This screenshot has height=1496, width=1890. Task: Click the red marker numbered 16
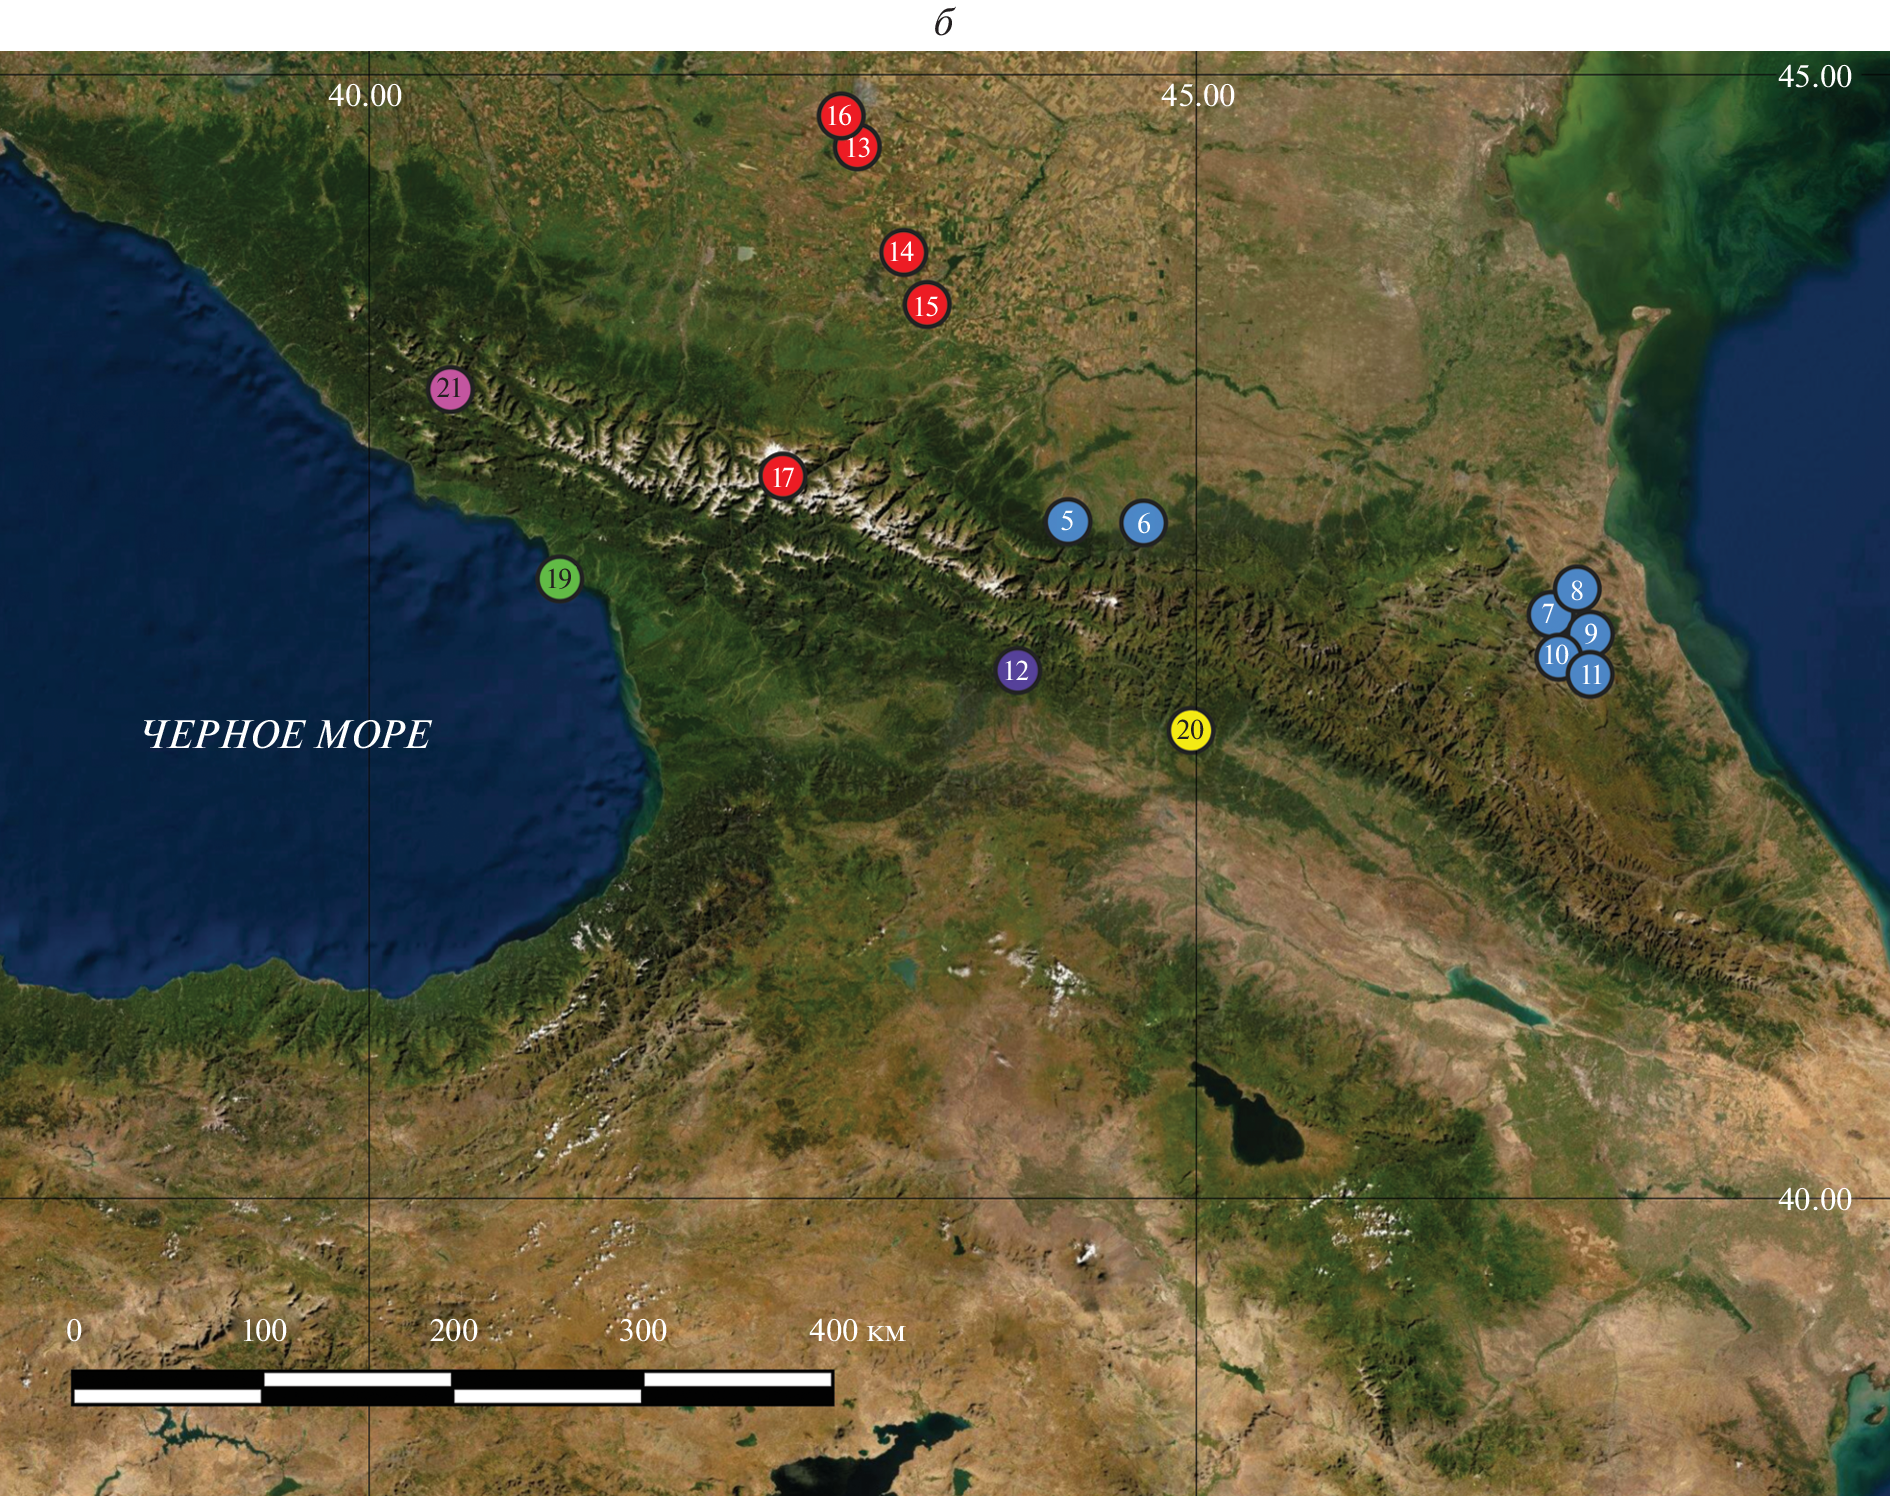pos(839,116)
